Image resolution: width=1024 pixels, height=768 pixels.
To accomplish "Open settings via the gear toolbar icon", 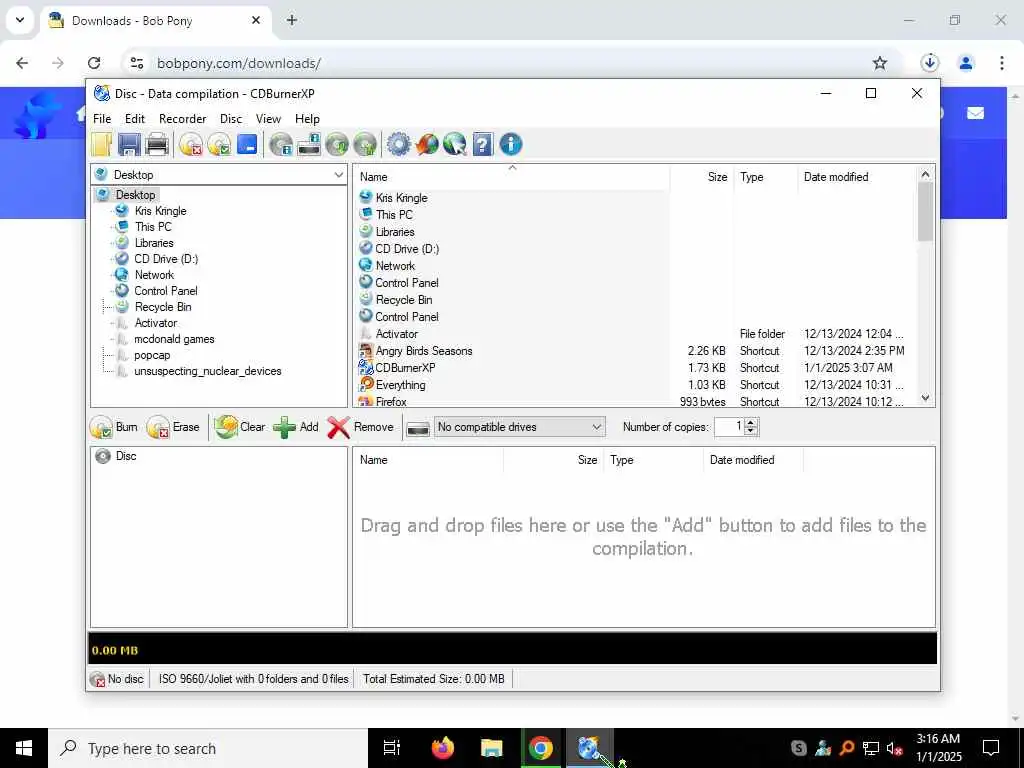I will coord(398,144).
